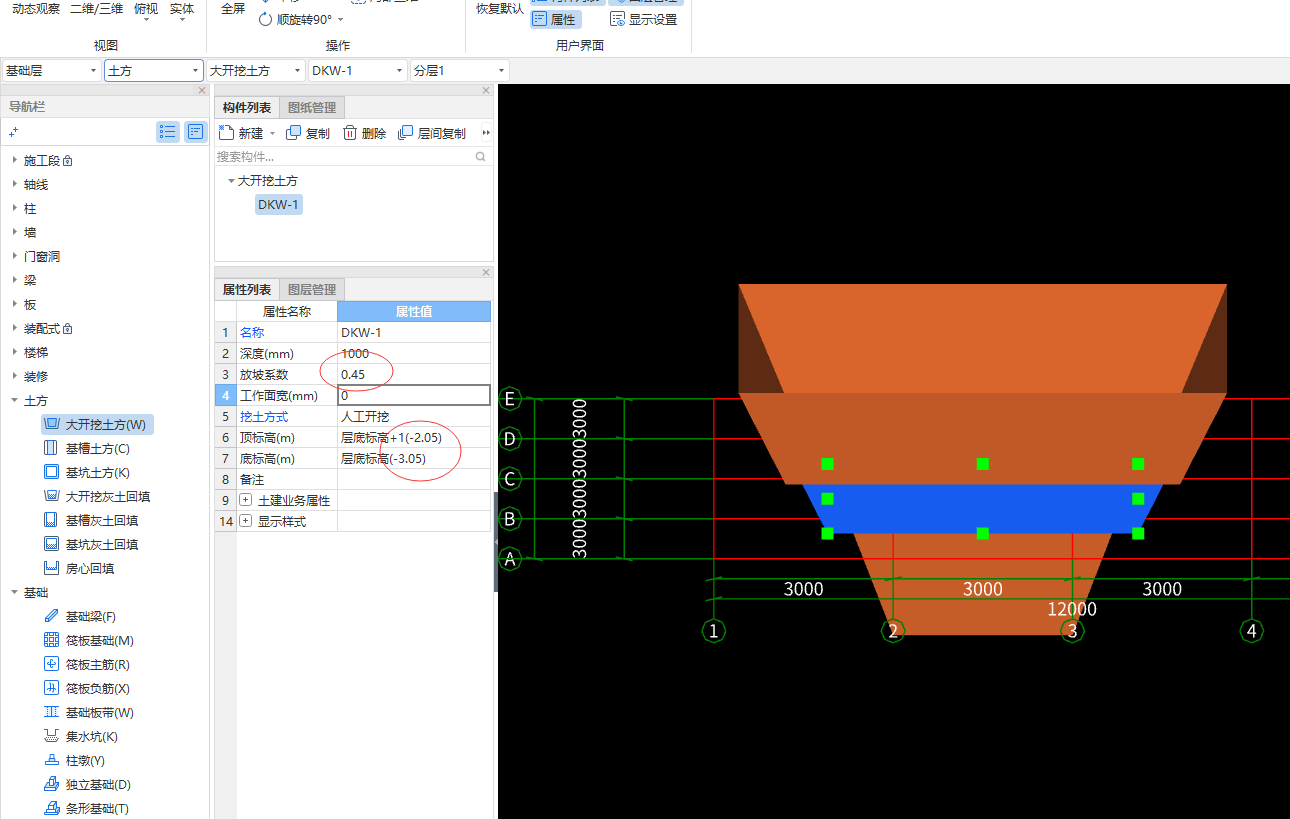Screen dimensions: 1290x819
Task: Collapse 大开挖土方 node in component list
Action: click(x=231, y=181)
